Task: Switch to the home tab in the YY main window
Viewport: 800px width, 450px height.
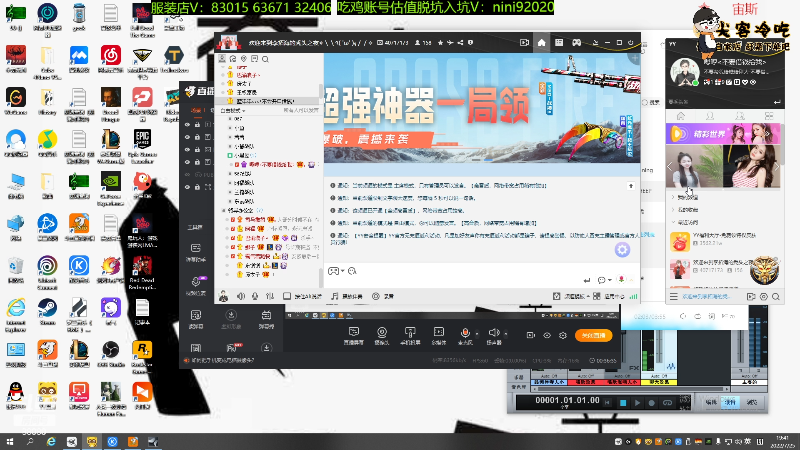Action: pyautogui.click(x=681, y=116)
